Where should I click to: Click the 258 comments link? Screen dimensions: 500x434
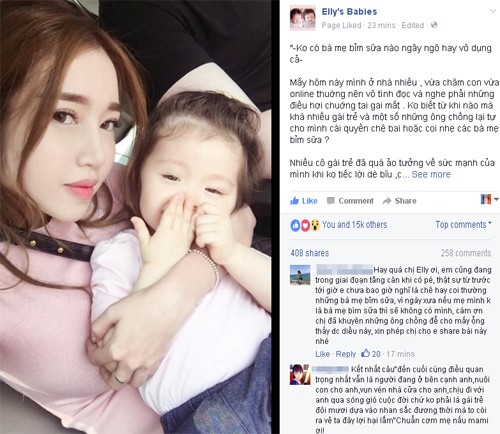tap(466, 253)
